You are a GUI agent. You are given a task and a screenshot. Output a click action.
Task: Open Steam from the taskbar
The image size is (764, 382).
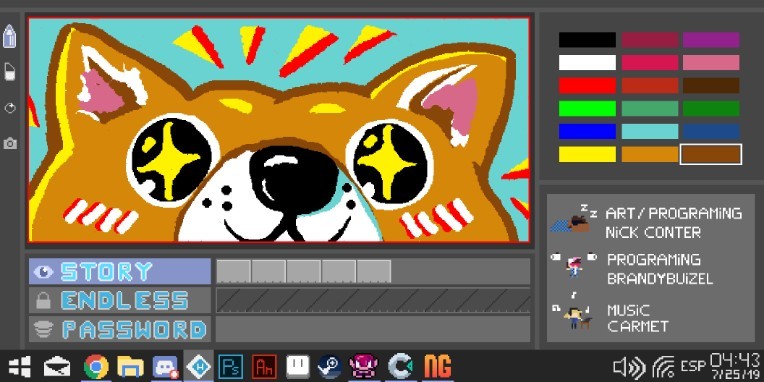point(330,367)
